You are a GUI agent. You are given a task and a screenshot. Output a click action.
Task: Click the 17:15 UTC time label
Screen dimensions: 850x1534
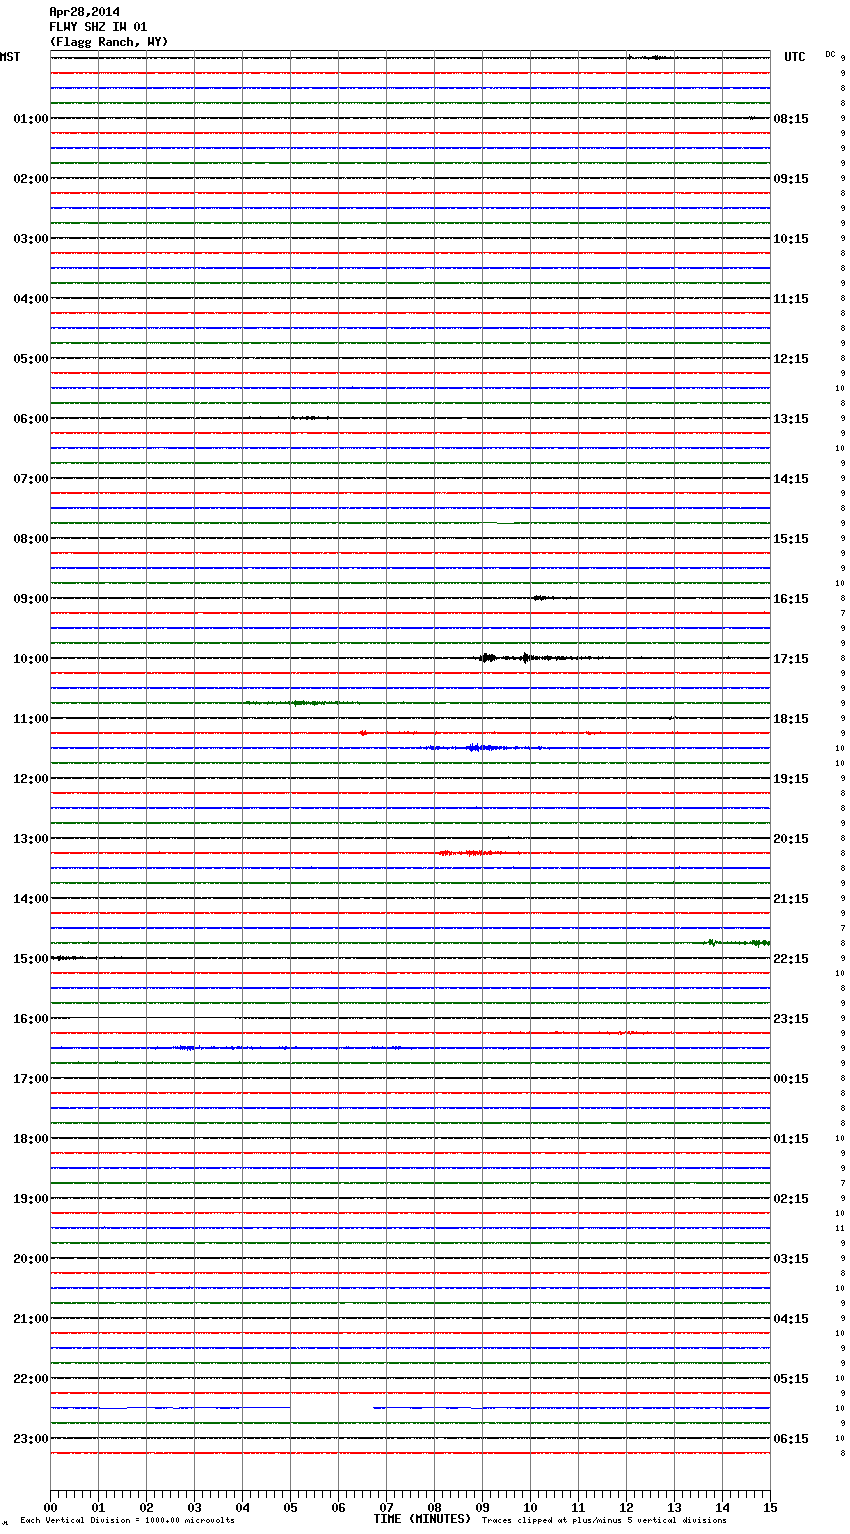pos(791,659)
